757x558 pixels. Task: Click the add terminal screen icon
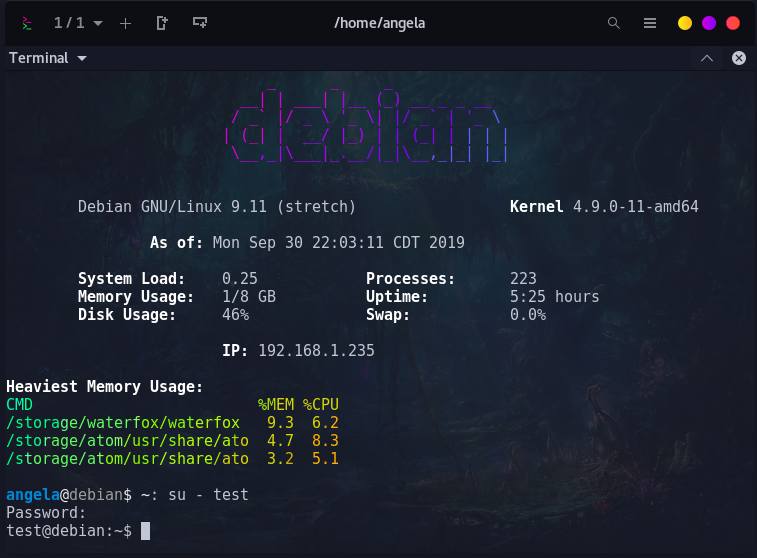(x=200, y=23)
